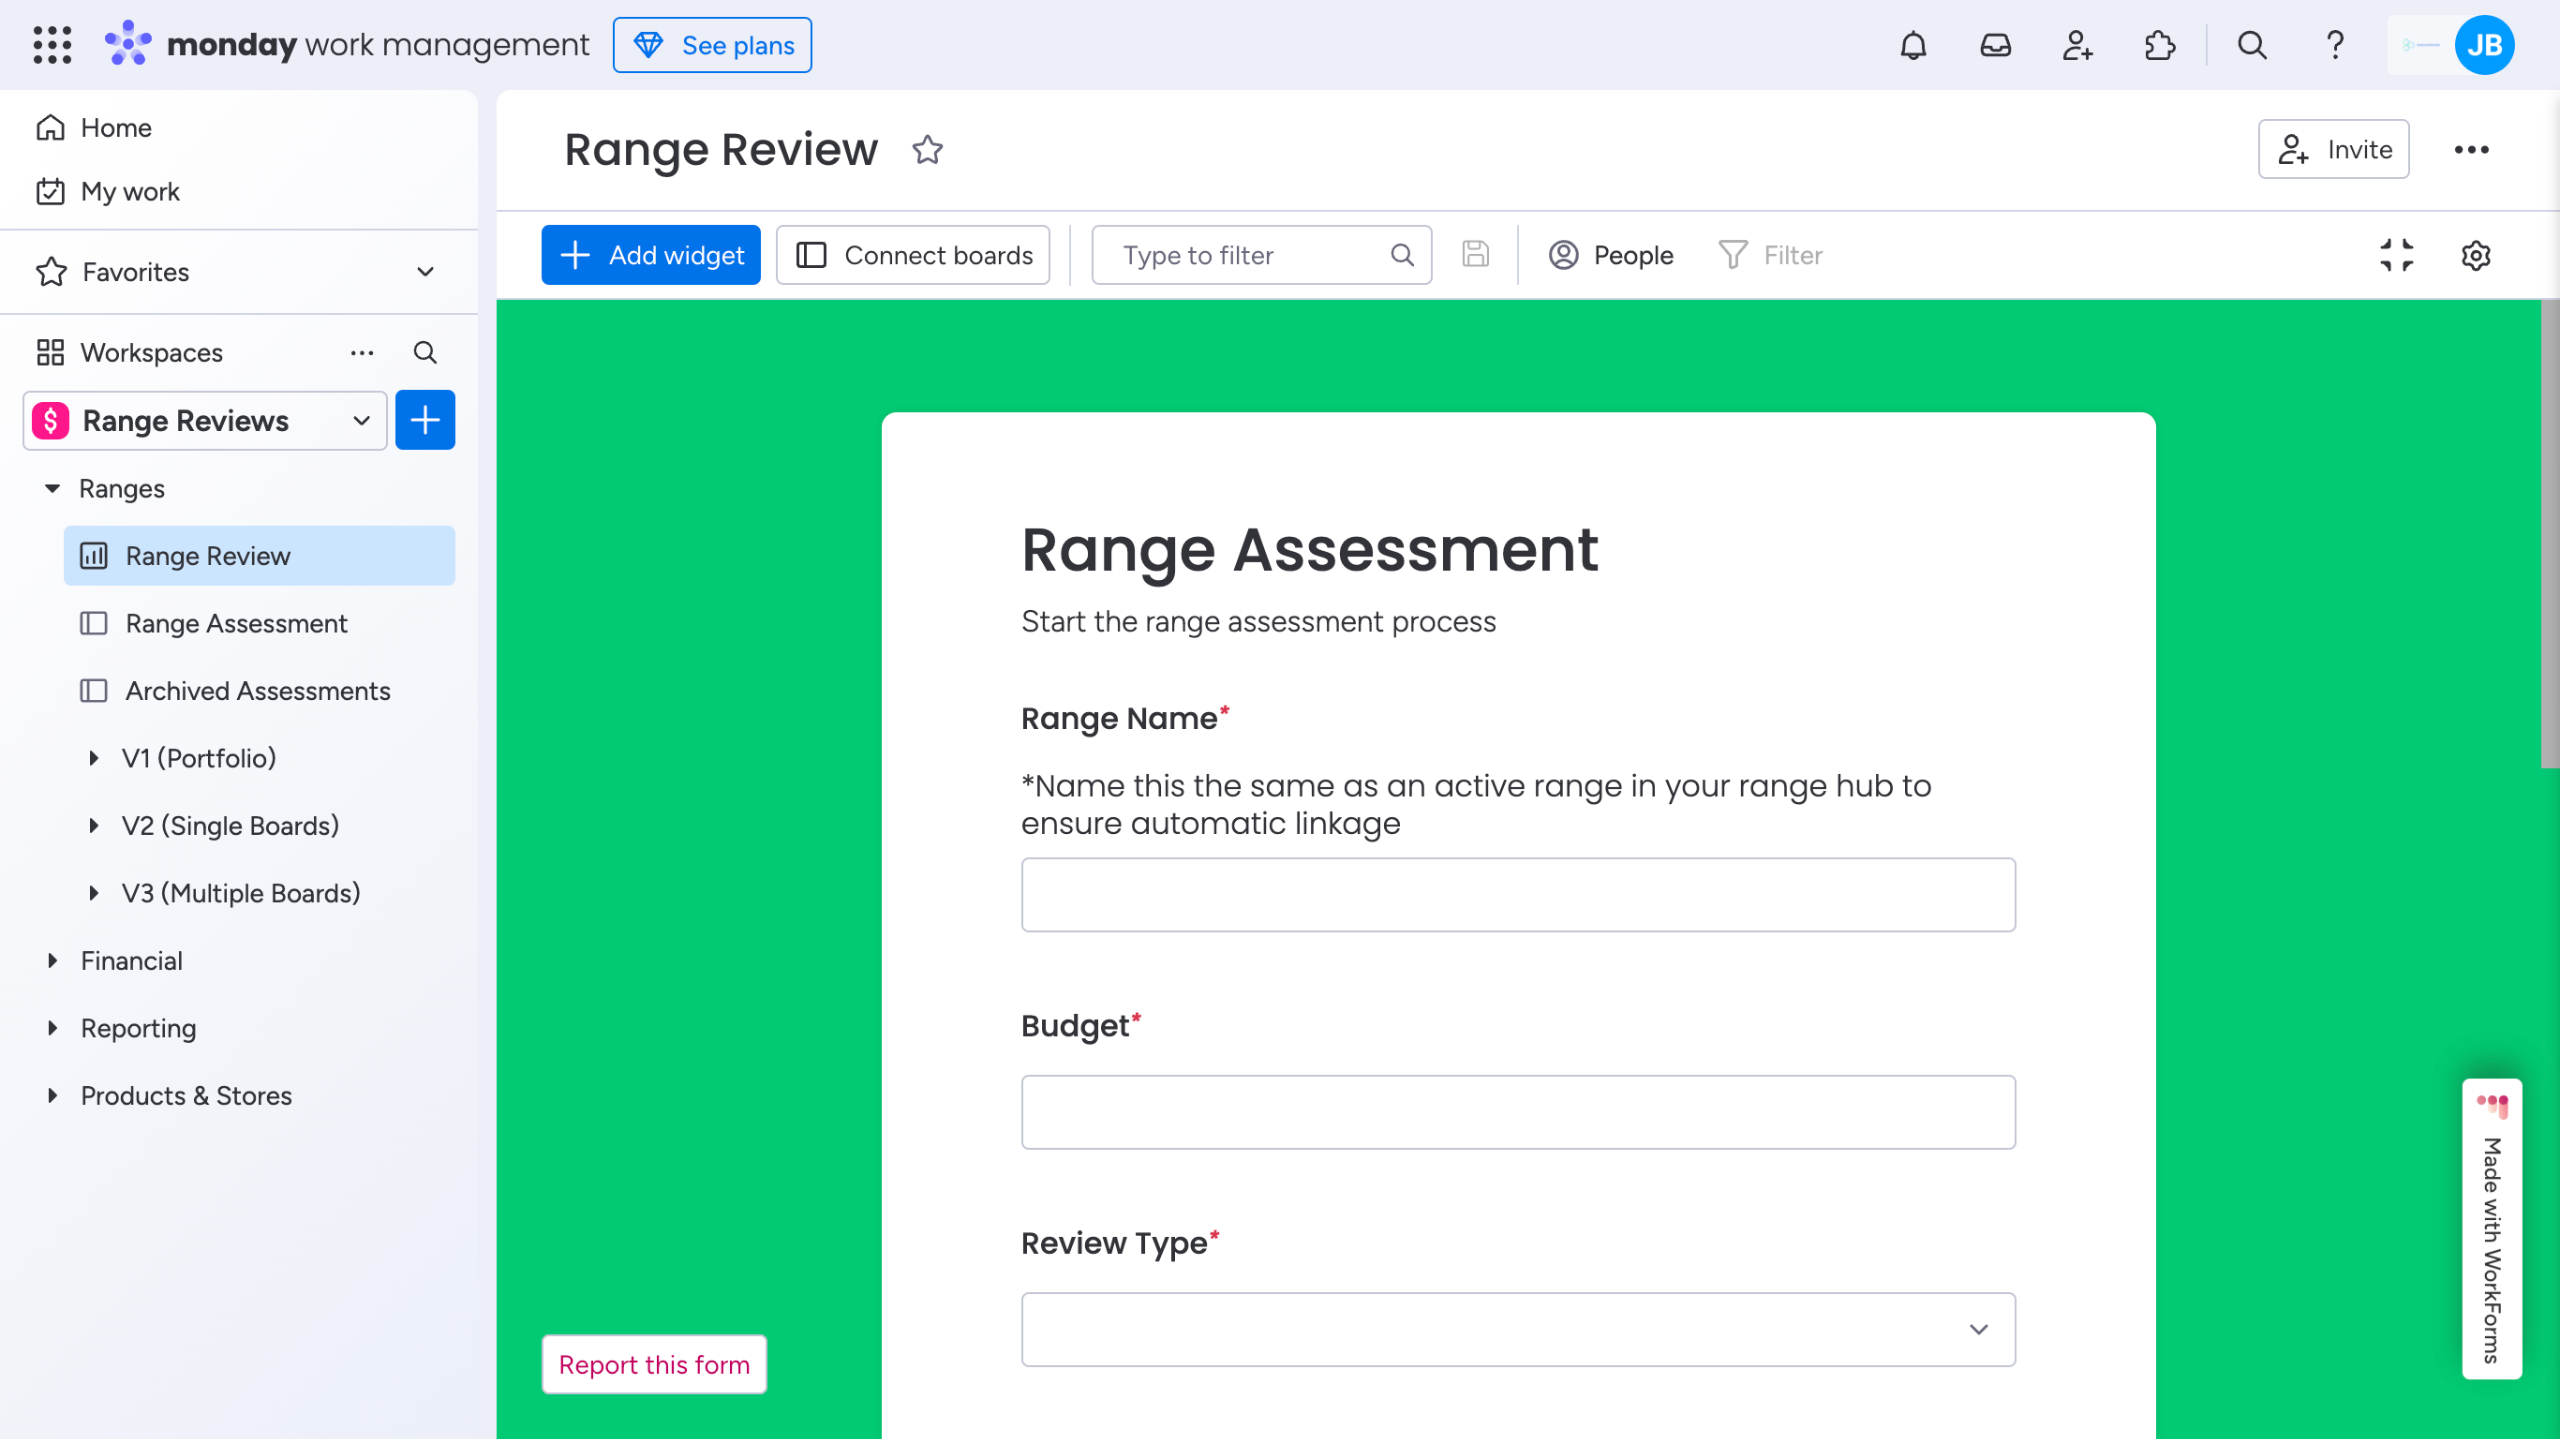This screenshot has width=2560, height=1439.
Task: Open the Range Assessment board
Action: point(236,624)
